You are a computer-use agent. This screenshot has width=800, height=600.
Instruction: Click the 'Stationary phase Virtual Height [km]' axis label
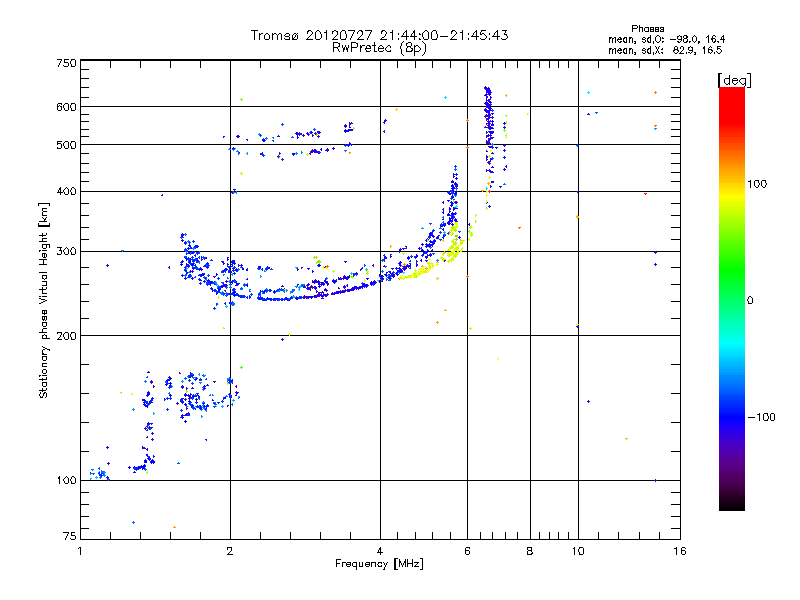43,301
